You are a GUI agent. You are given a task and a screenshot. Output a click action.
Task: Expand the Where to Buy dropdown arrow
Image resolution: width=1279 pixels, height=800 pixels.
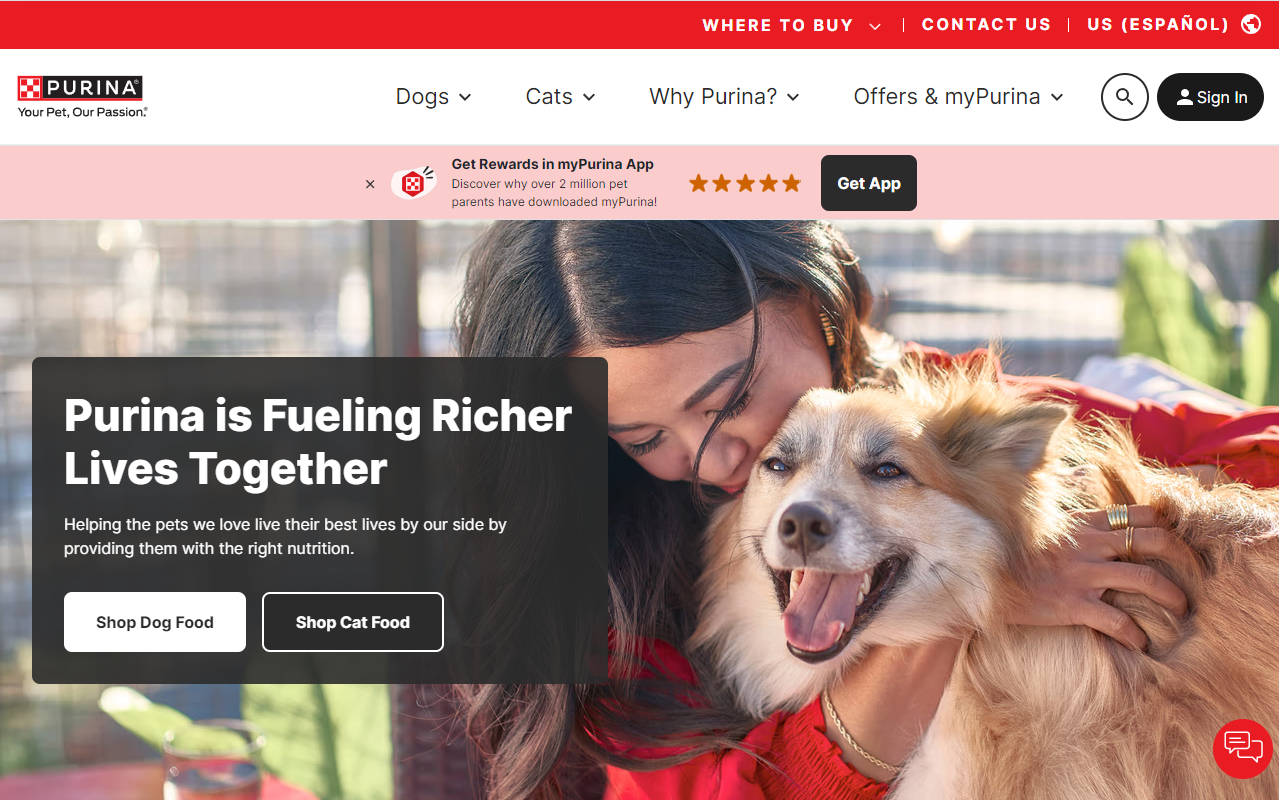pyautogui.click(x=875, y=26)
